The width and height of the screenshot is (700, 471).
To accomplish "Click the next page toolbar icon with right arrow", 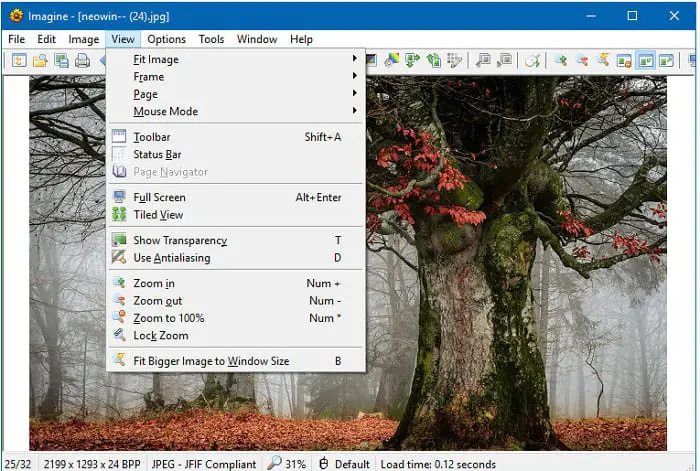I will [x=504, y=60].
